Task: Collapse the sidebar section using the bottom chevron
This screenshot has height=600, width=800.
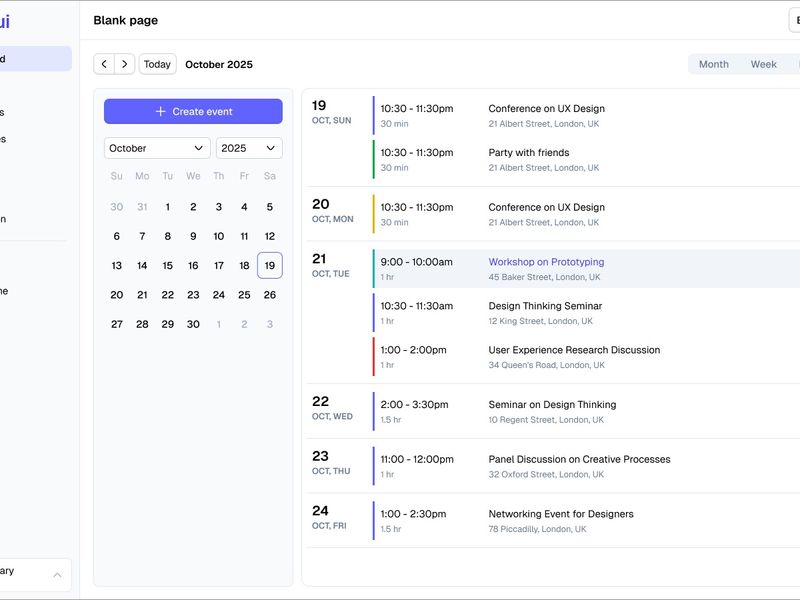Action: tap(55, 573)
